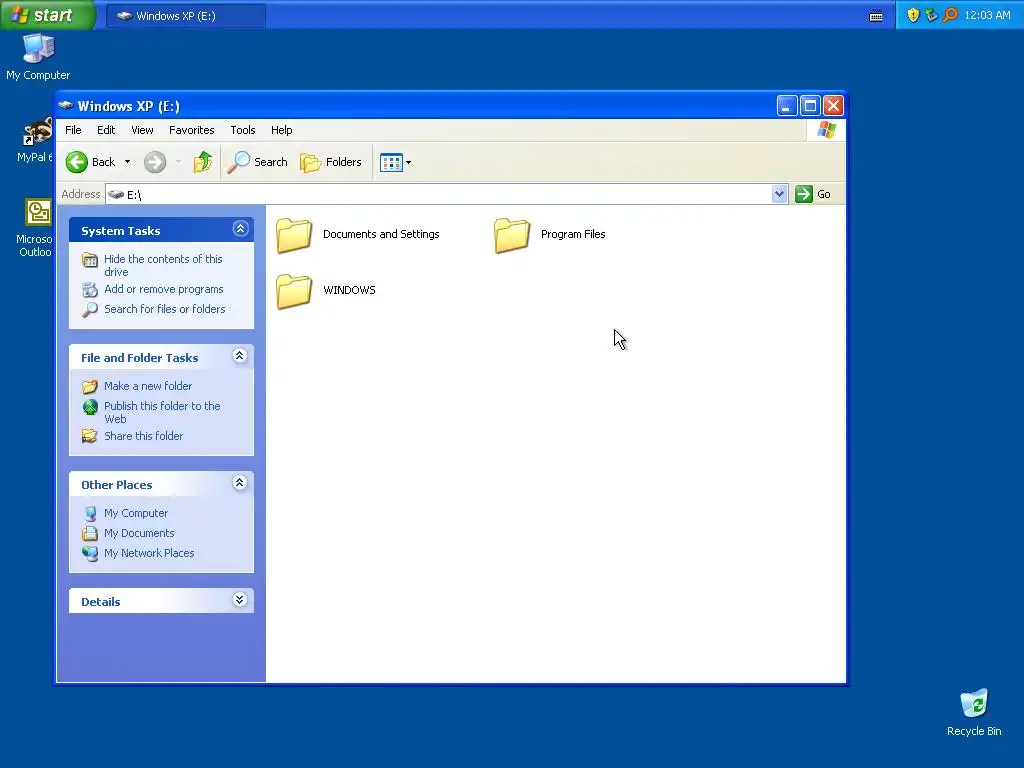Click Publish this folder to the Web
Image resolution: width=1024 pixels, height=768 pixels.
point(162,412)
